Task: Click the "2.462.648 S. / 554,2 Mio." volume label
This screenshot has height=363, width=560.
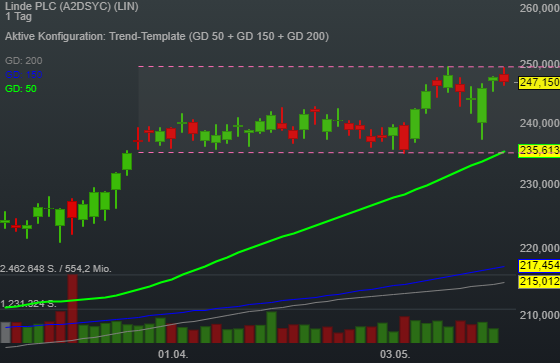Action: point(56,268)
